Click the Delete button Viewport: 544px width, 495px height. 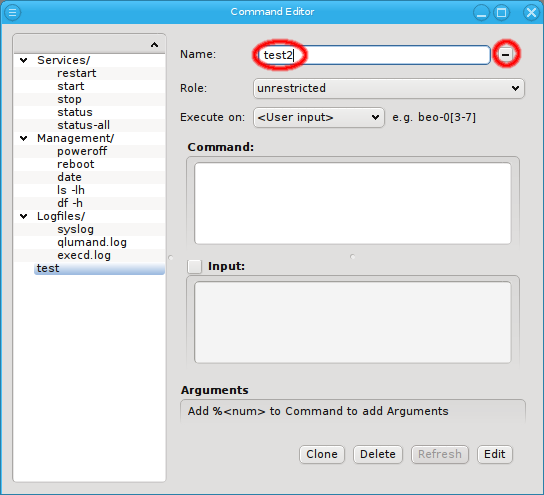click(378, 454)
